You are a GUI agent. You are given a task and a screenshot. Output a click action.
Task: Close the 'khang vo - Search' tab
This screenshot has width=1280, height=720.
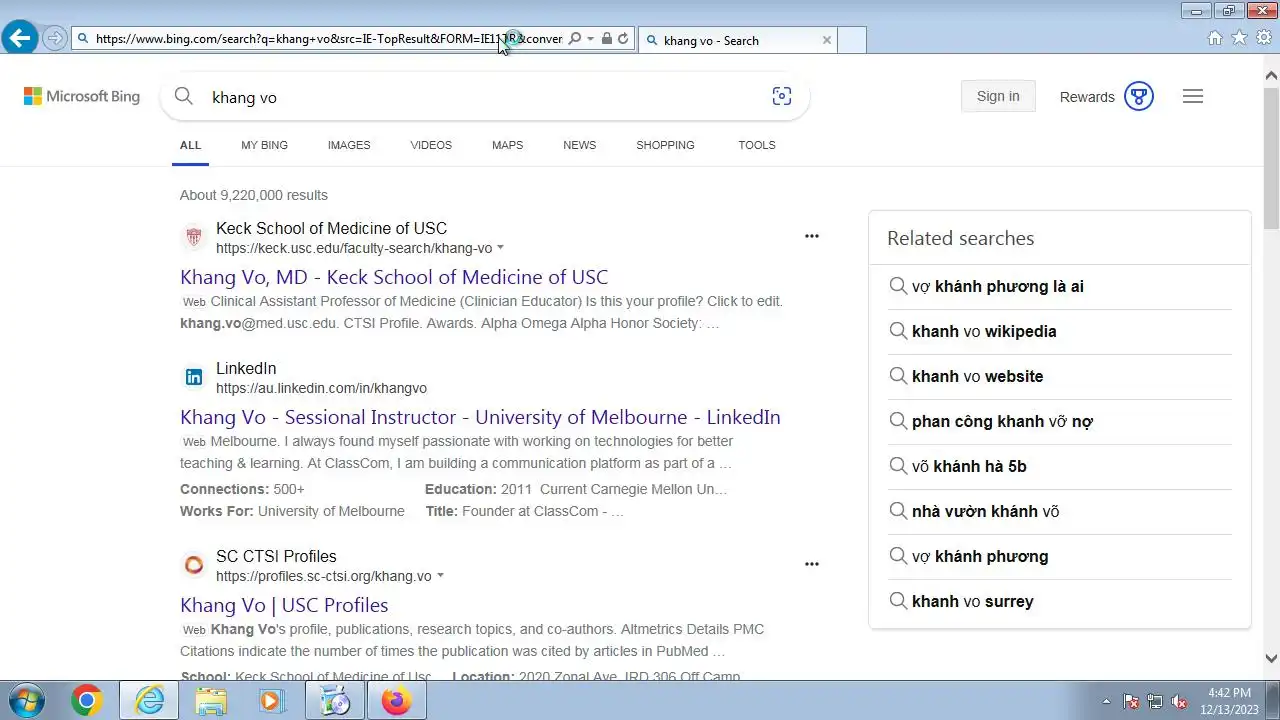(x=826, y=40)
